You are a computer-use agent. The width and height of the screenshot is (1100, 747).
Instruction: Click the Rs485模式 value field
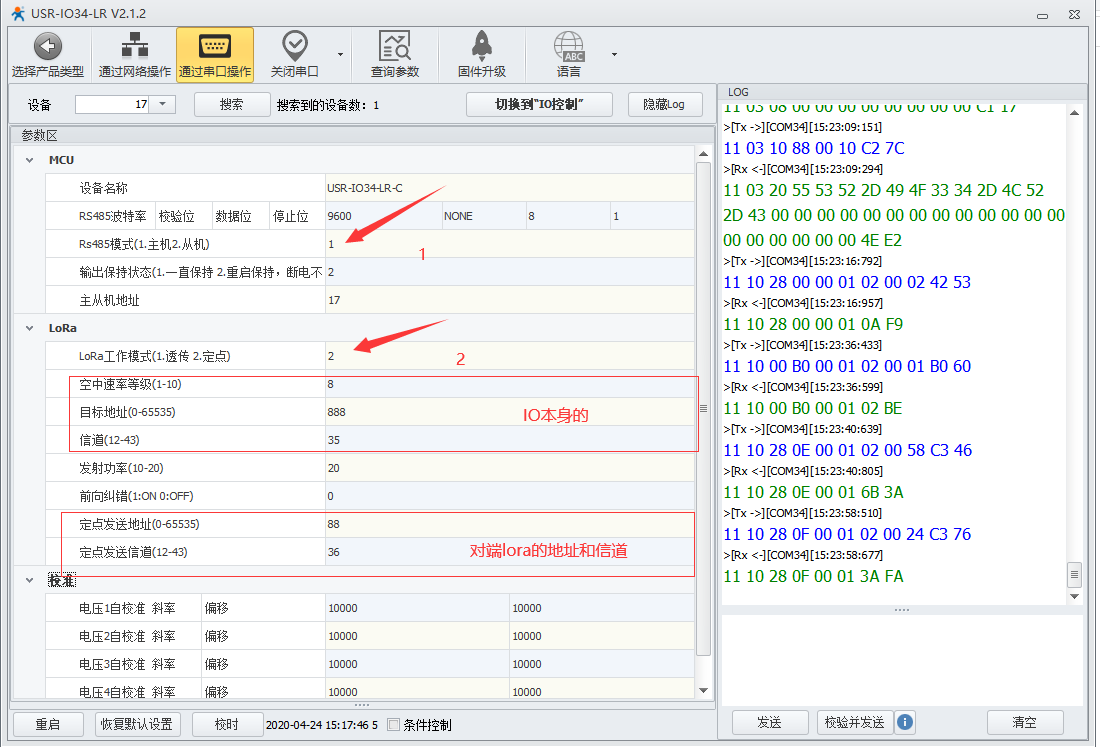point(509,244)
